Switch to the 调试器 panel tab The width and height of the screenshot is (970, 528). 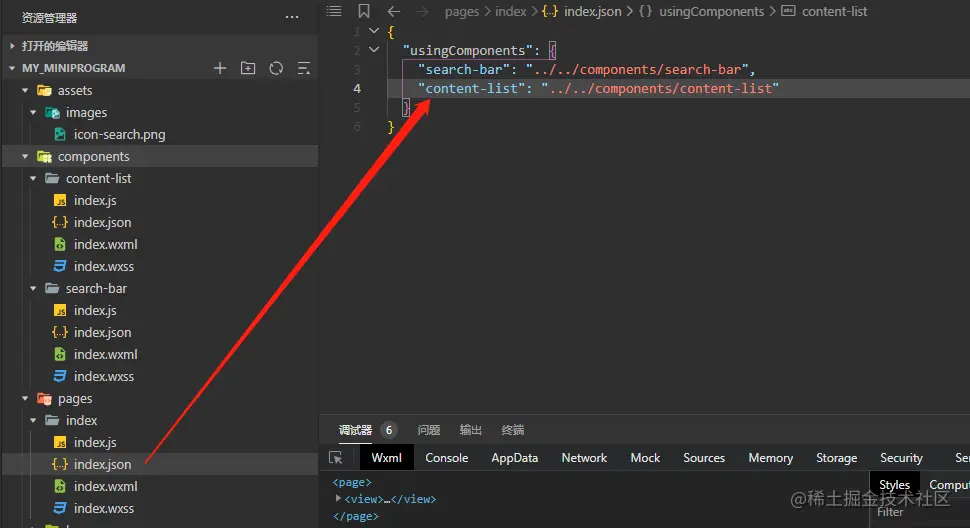355,430
